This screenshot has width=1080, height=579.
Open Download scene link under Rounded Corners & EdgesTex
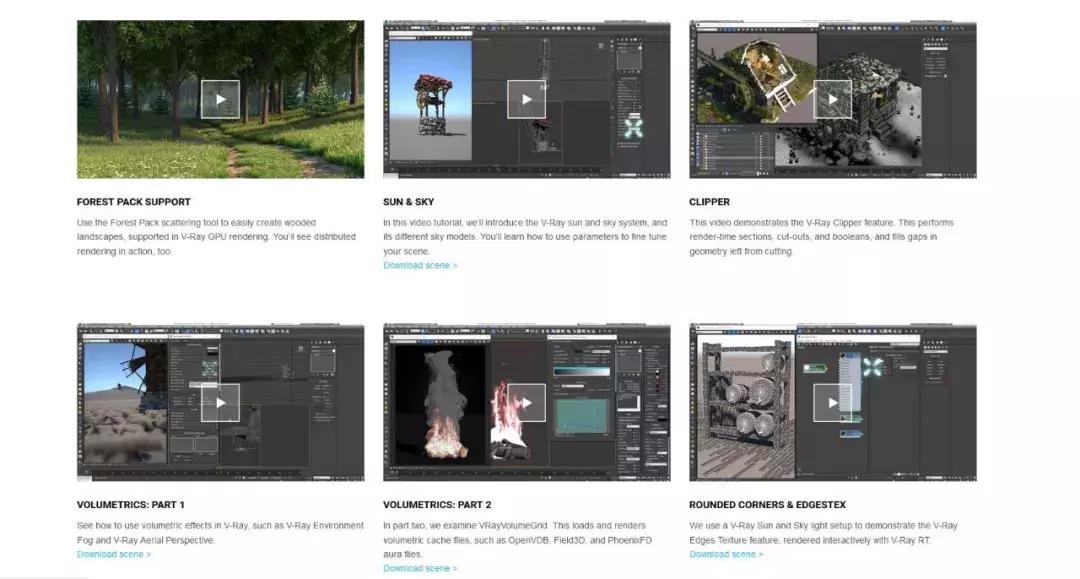click(726, 554)
